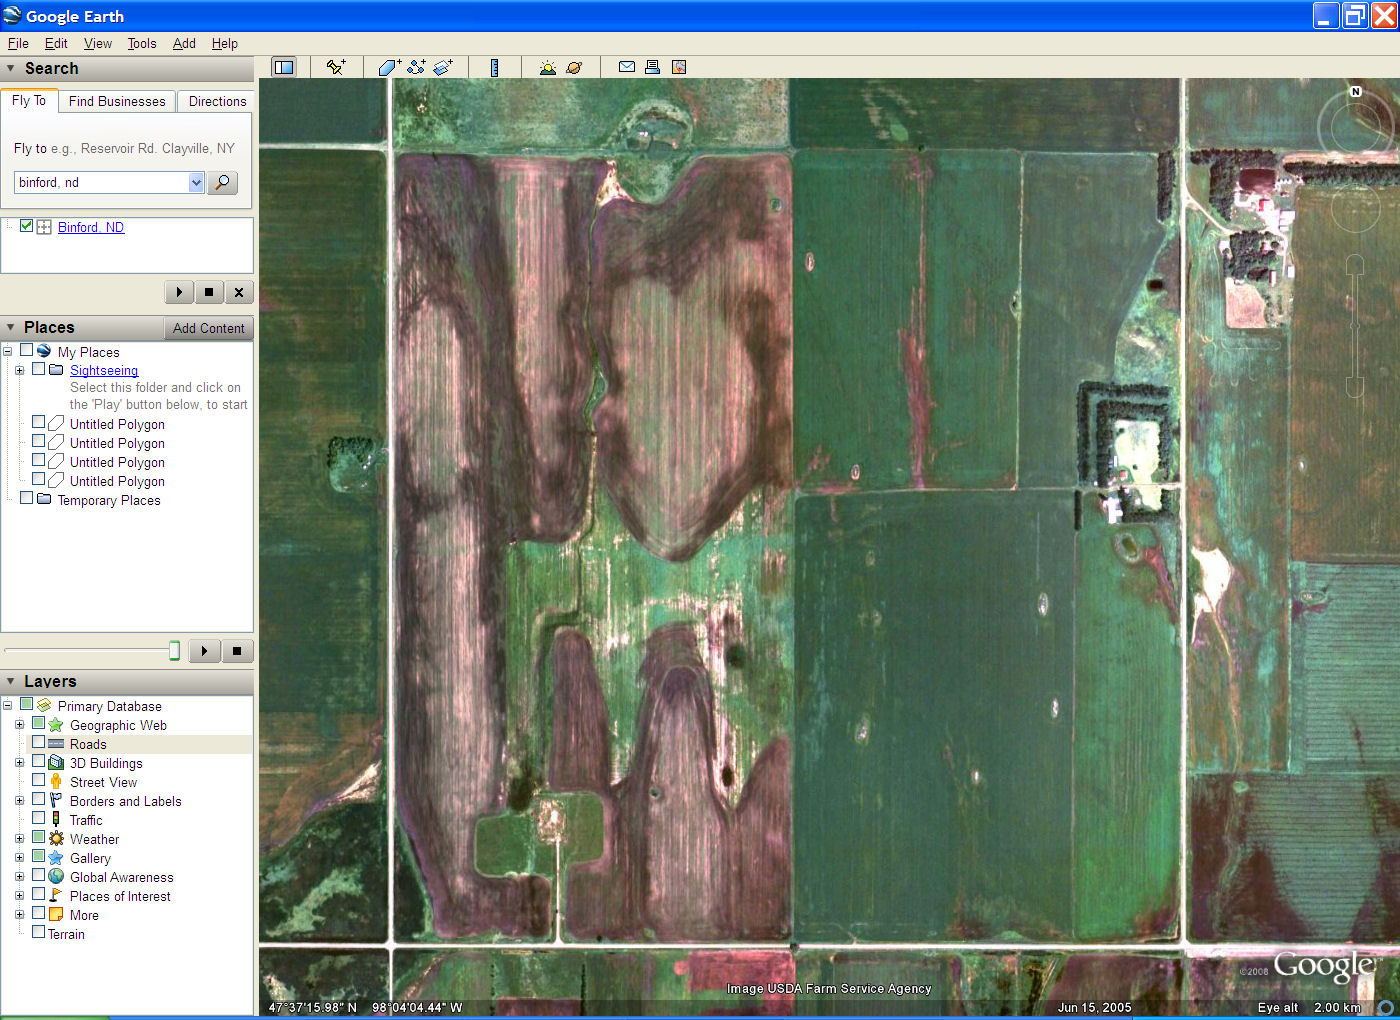
Task: Add an image overlay from the toolbar
Action: (x=443, y=67)
